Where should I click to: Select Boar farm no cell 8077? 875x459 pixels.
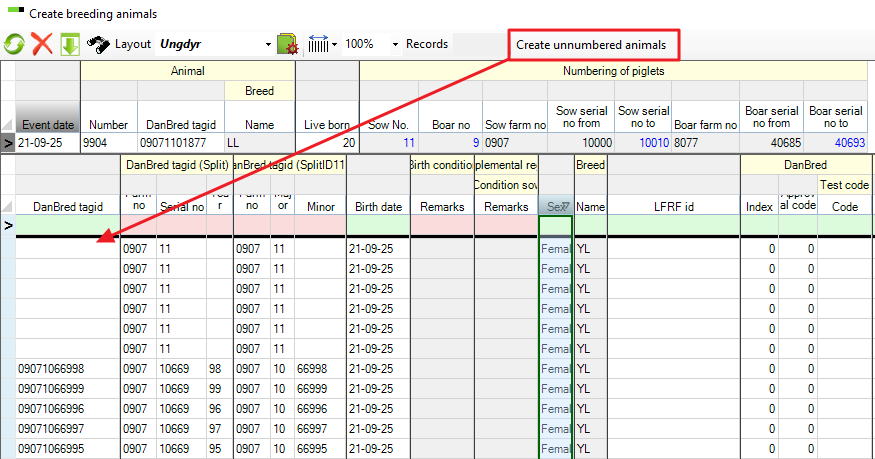705,143
